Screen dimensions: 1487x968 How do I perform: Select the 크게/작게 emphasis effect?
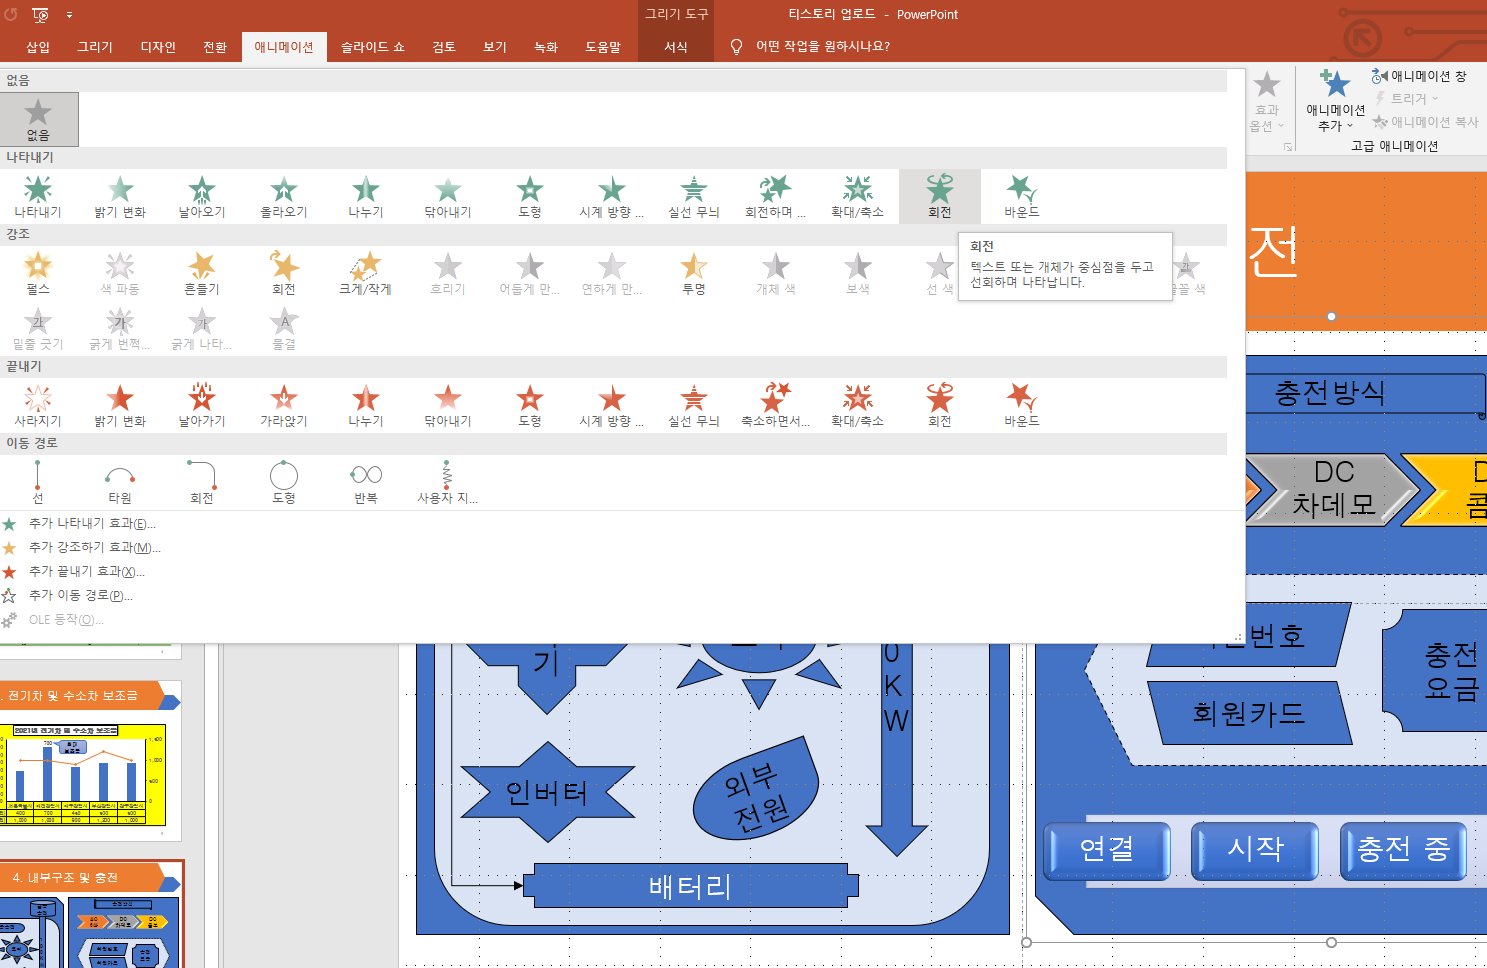pyautogui.click(x=366, y=273)
